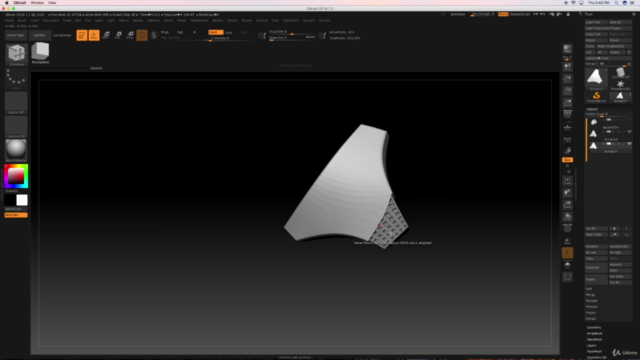Toggle the Zadd mode button
The image size is (640, 360).
click(216, 32)
